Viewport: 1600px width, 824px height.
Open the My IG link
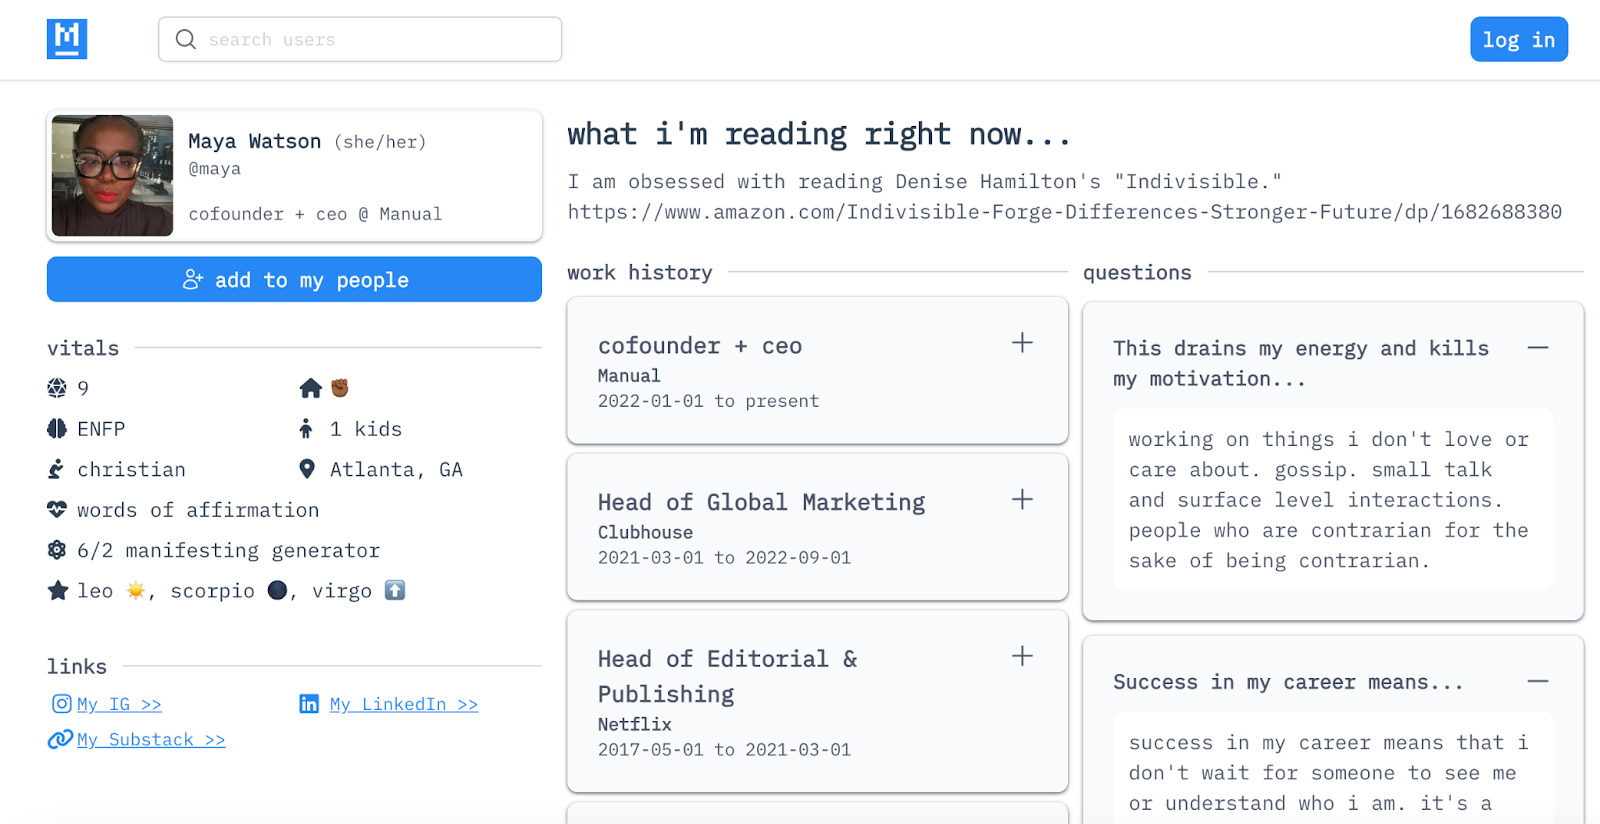119,704
